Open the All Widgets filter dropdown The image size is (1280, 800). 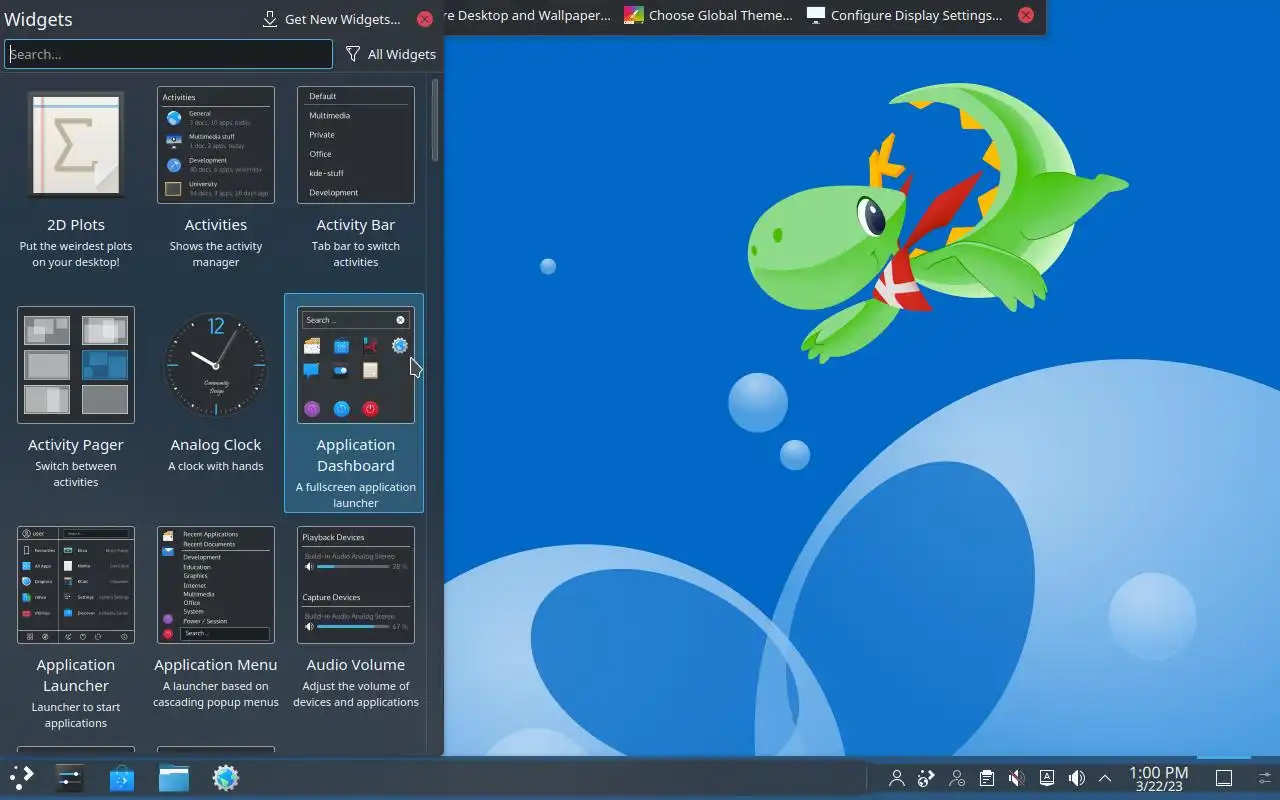[390, 54]
